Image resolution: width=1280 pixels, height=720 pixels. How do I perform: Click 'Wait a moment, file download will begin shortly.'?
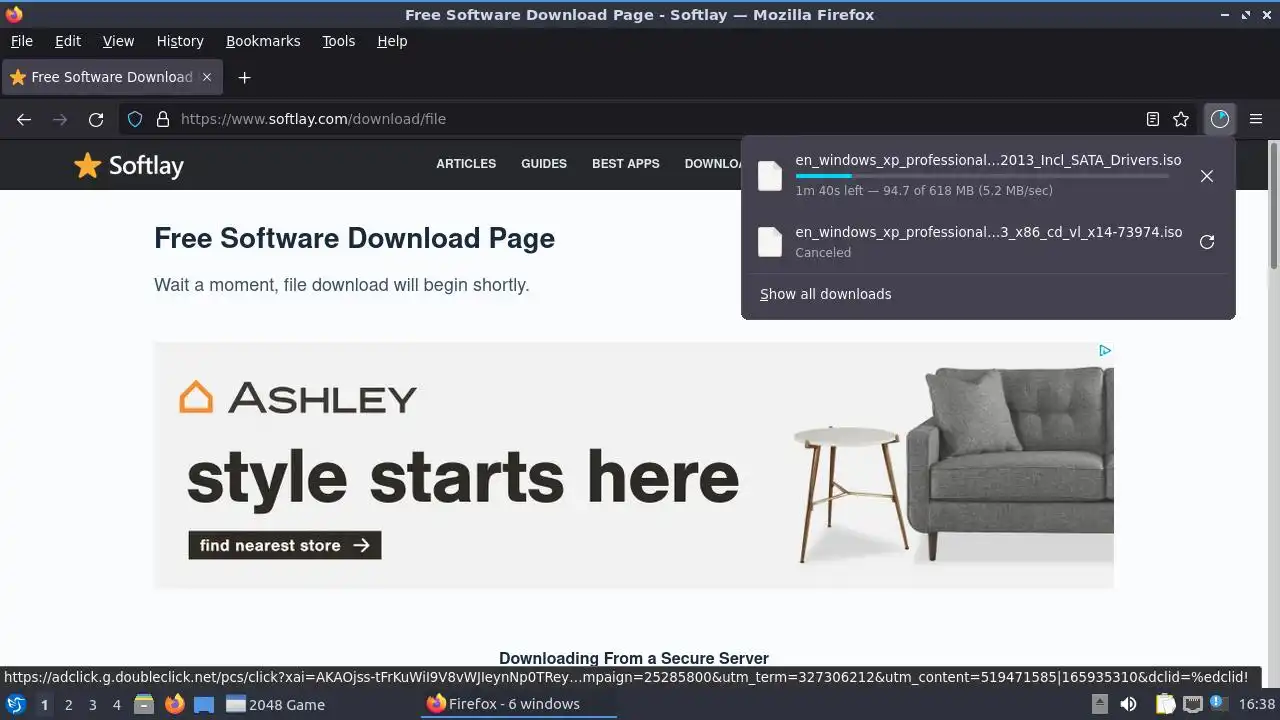tap(342, 285)
